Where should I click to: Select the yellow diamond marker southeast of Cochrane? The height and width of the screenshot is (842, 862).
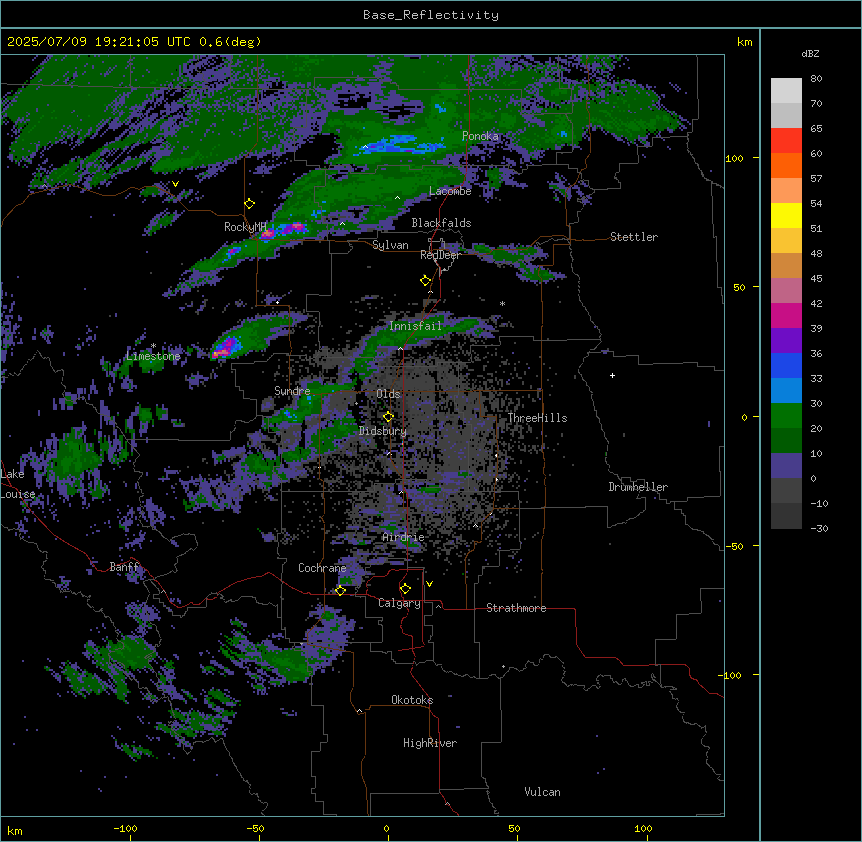pyautogui.click(x=341, y=591)
